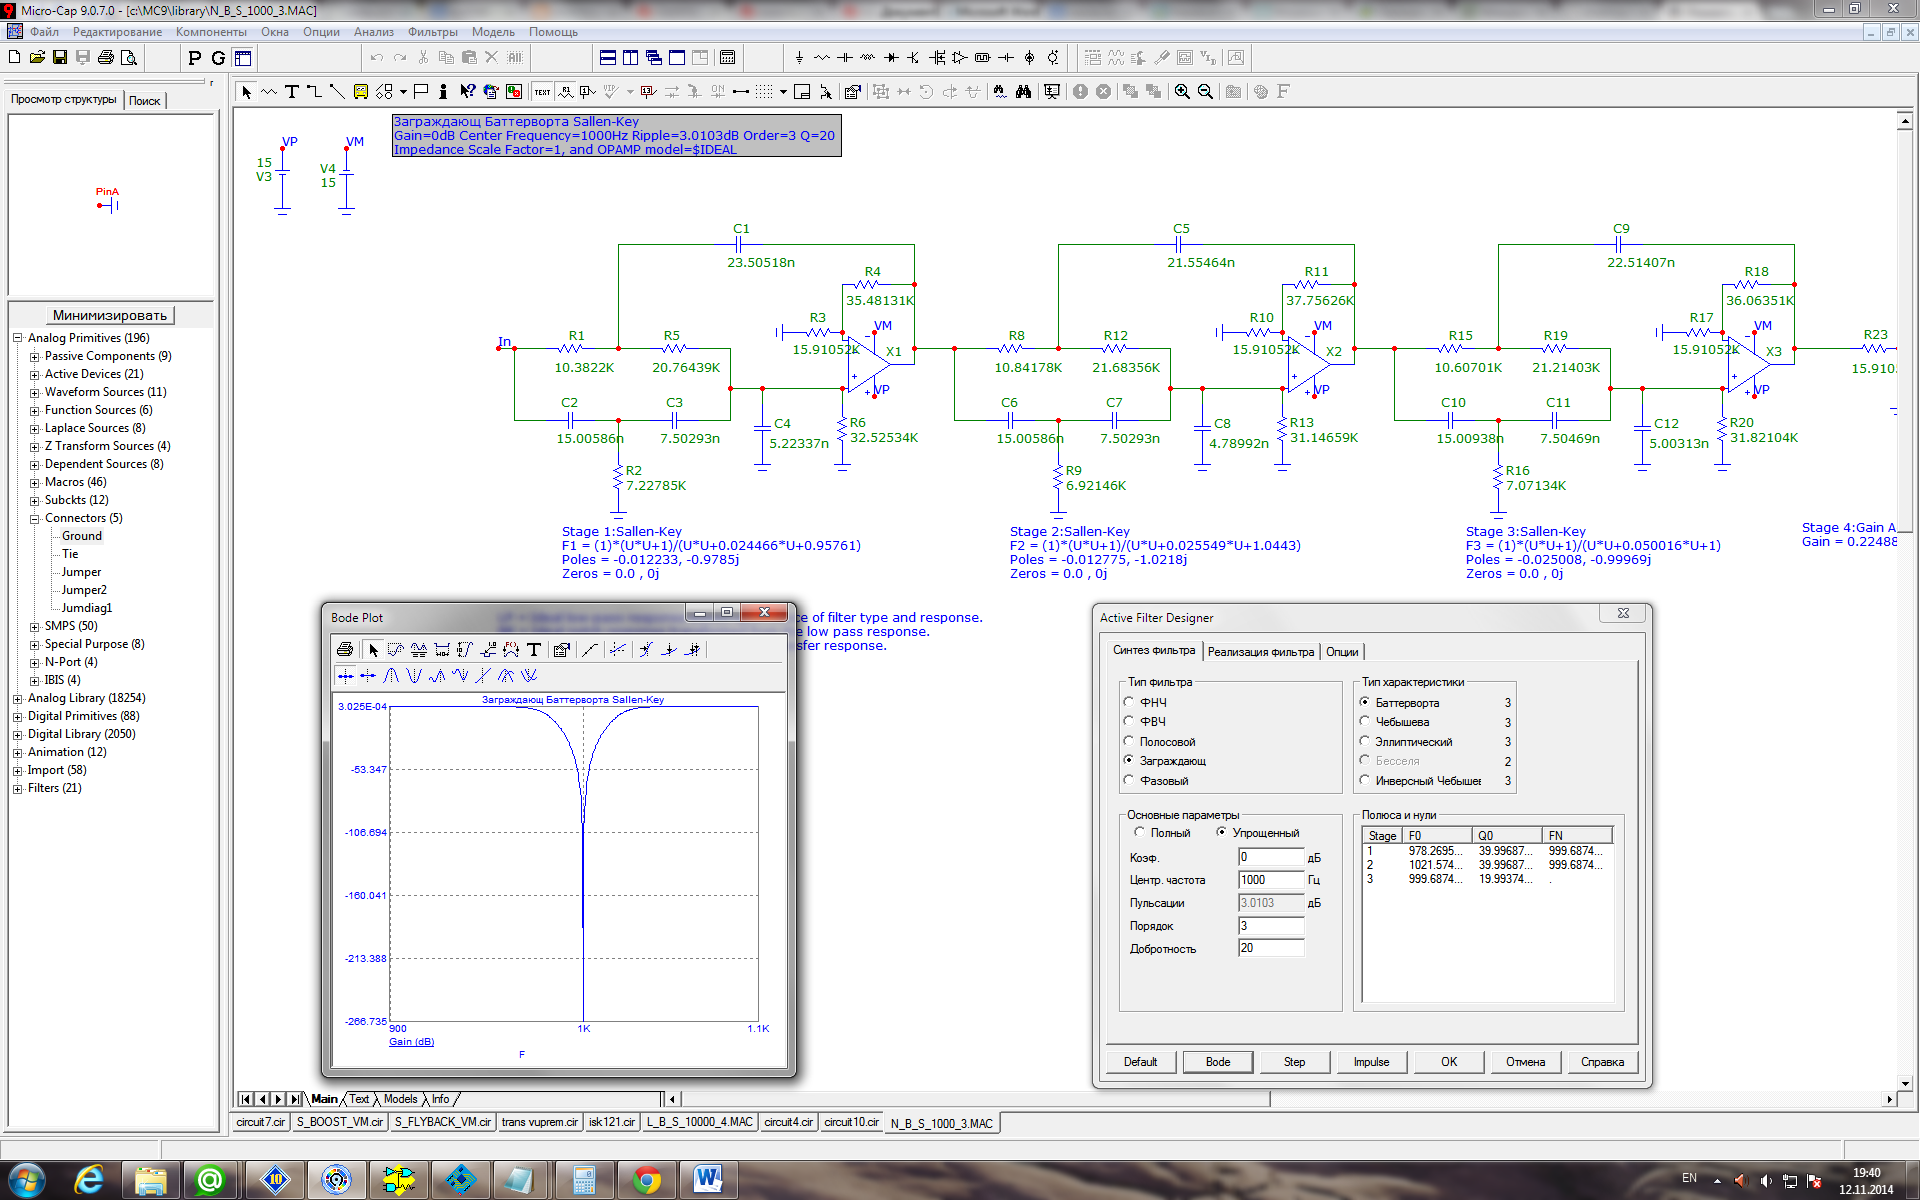1920x1200 pixels.
Task: Expand the Digital Library tree node
Action: point(17,735)
